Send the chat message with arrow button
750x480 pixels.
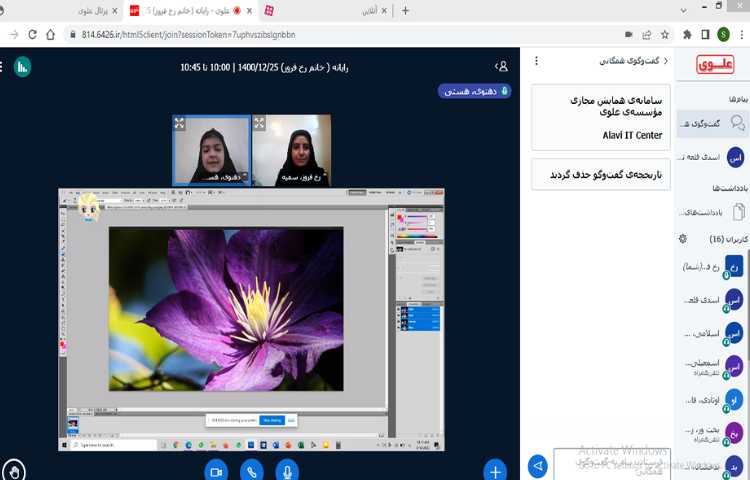tap(538, 466)
